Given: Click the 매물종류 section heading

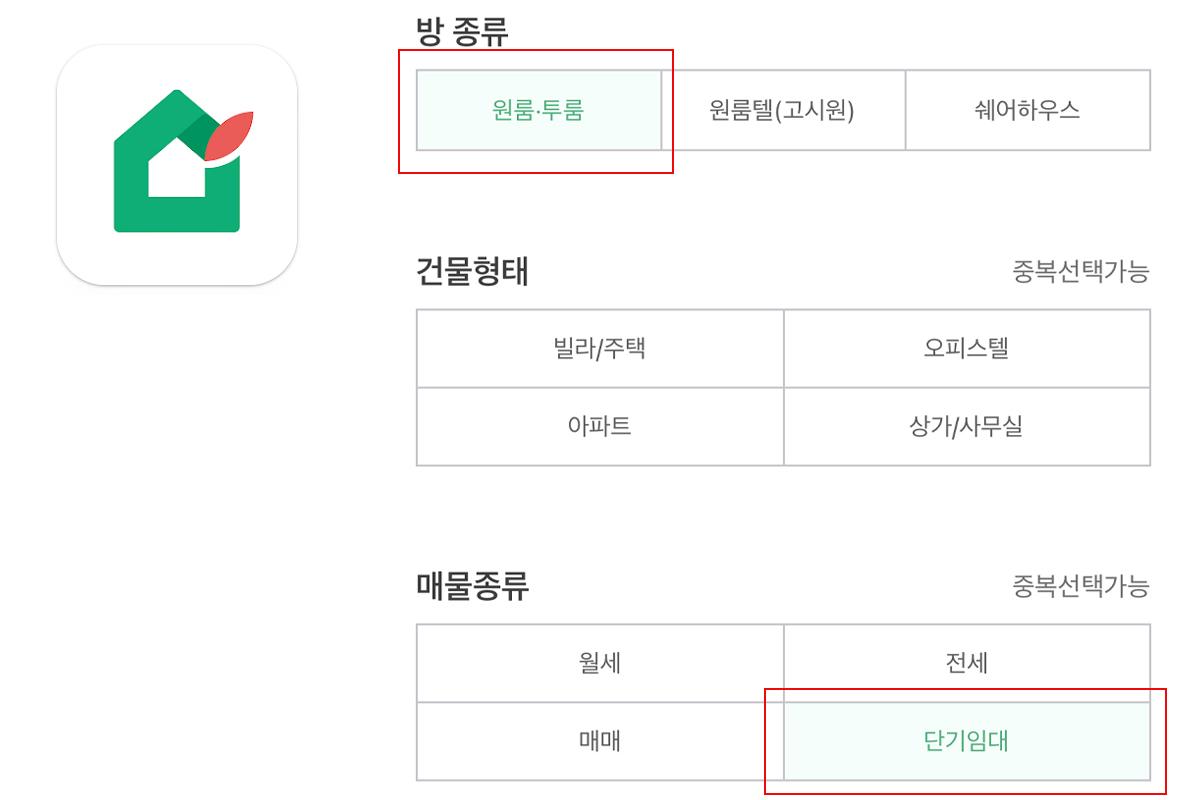Looking at the screenshot, I should tap(472, 586).
